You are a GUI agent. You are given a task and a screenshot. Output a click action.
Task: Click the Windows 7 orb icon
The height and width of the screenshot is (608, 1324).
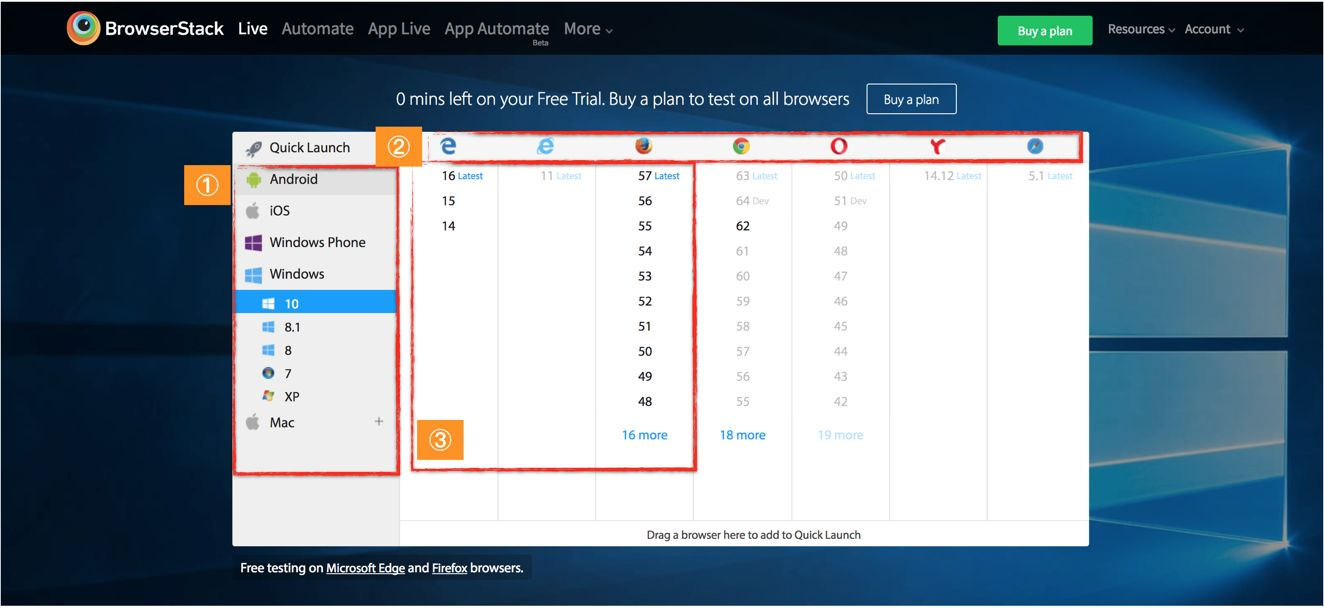coord(268,373)
